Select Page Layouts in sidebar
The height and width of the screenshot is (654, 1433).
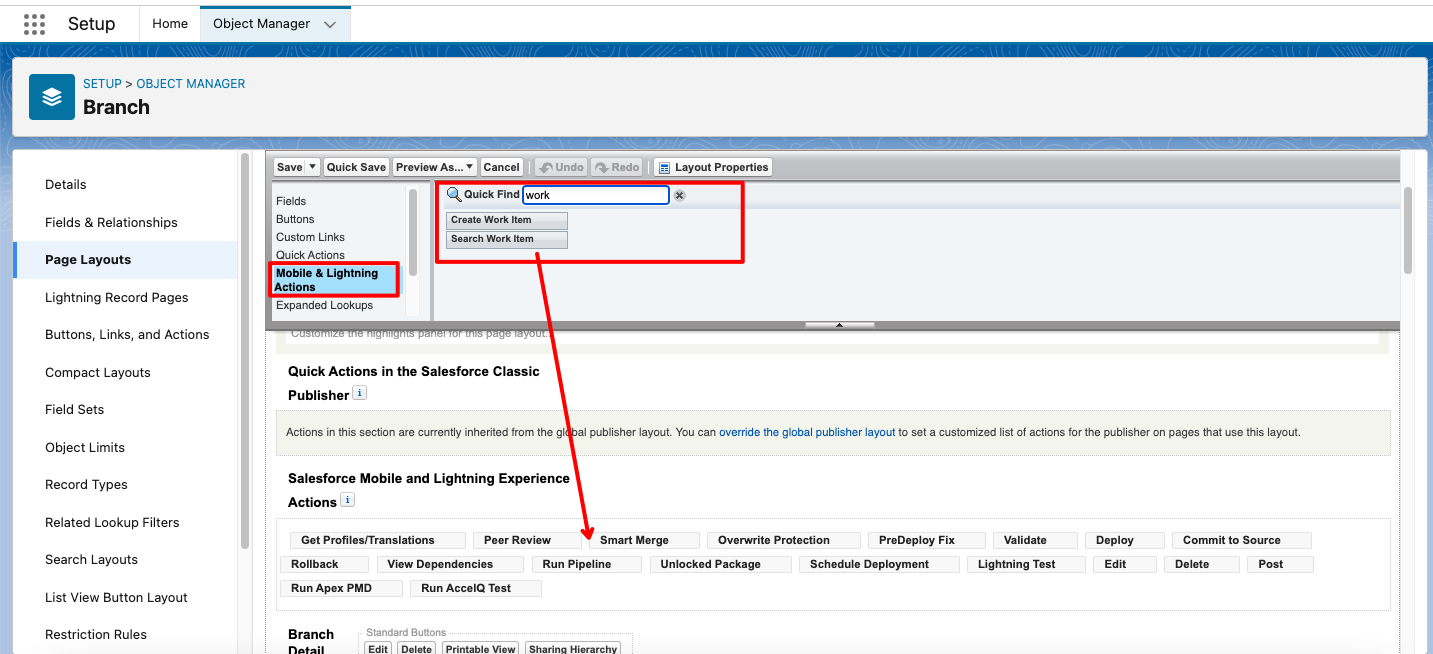click(x=88, y=259)
